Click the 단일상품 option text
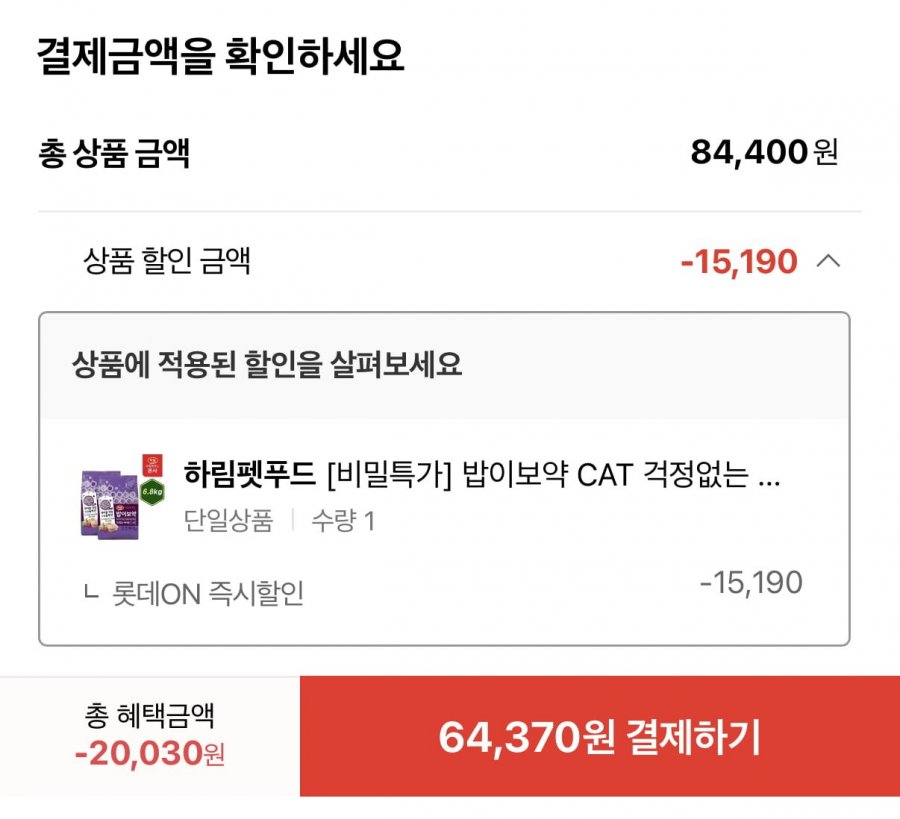Screen dimensions: 900x819 click(228, 521)
